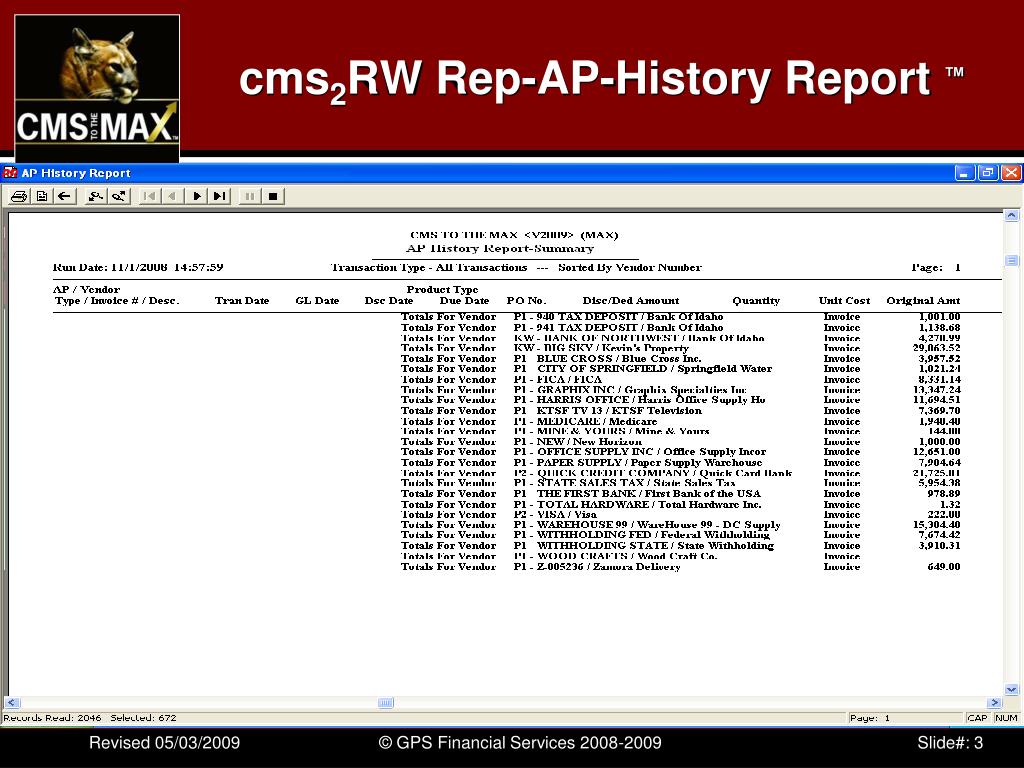Click vertical scrollbar up arrow
This screenshot has width=1024, height=768.
1012,216
